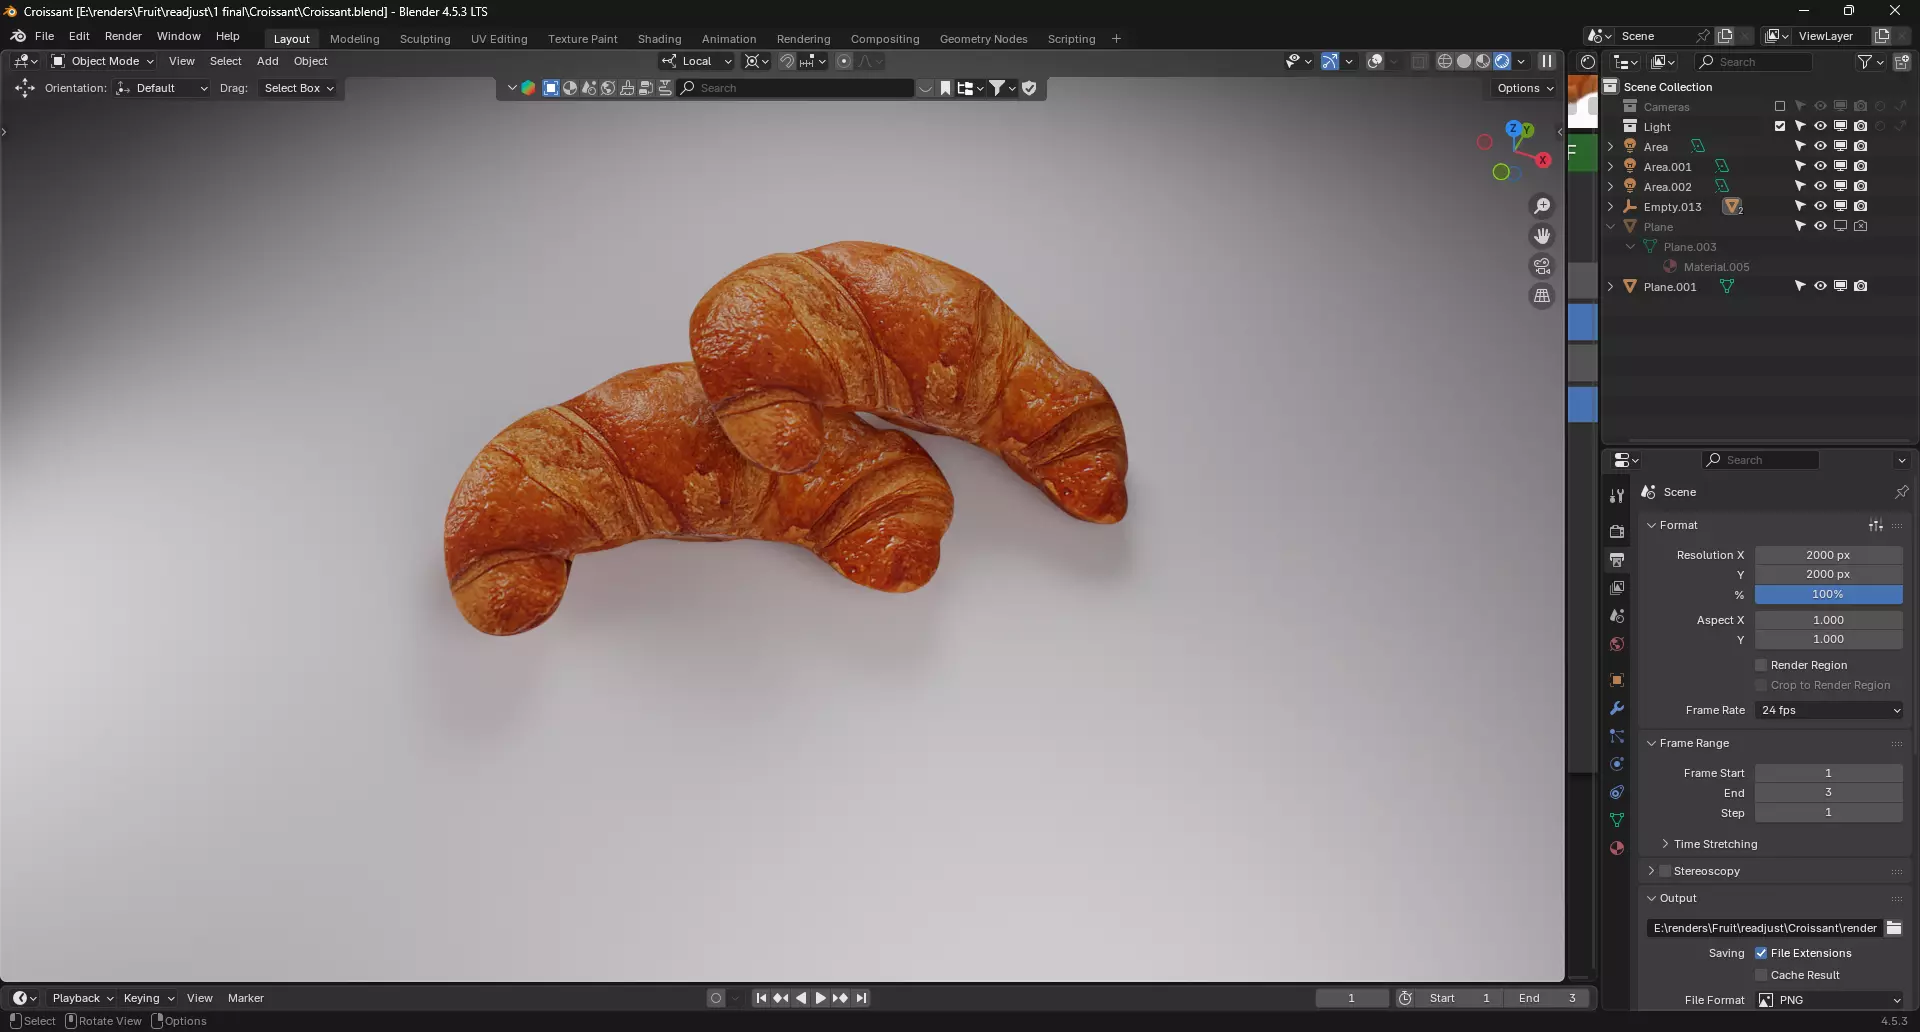Image resolution: width=1920 pixels, height=1032 pixels.
Task: Hide Plane.001 with its eye icon
Action: click(1820, 286)
